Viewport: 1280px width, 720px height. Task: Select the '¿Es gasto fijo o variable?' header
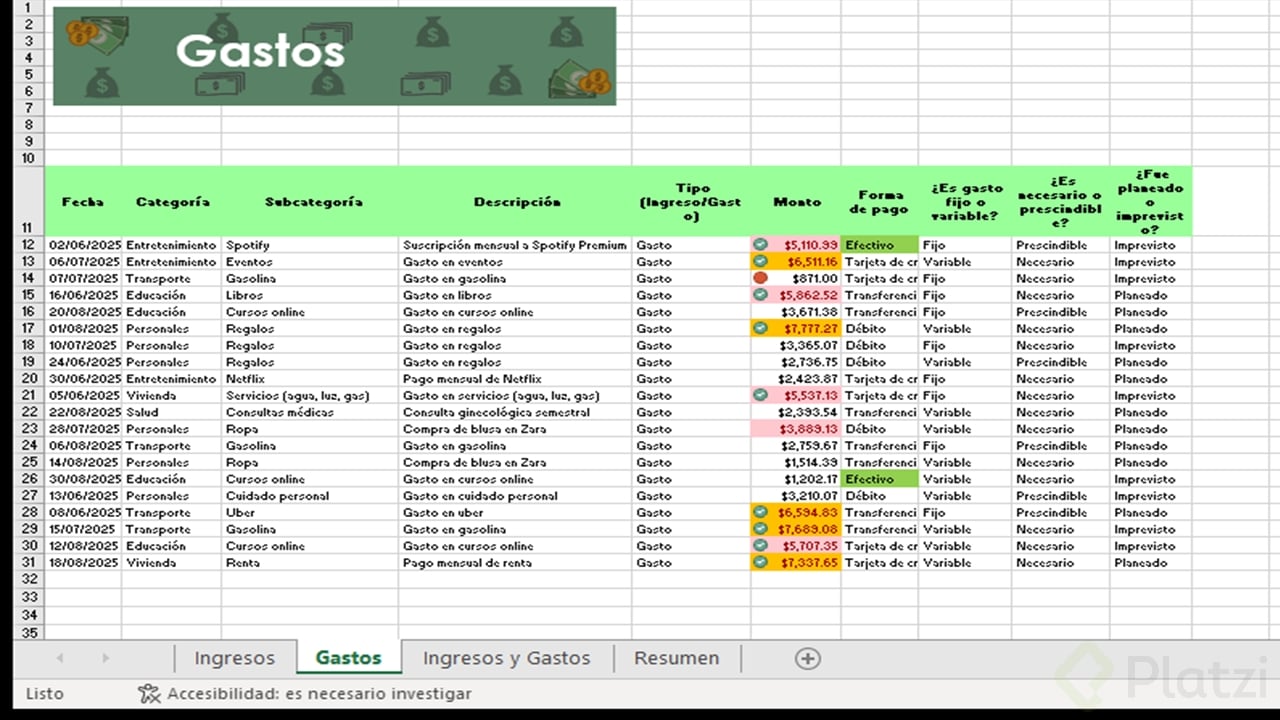[965, 201]
